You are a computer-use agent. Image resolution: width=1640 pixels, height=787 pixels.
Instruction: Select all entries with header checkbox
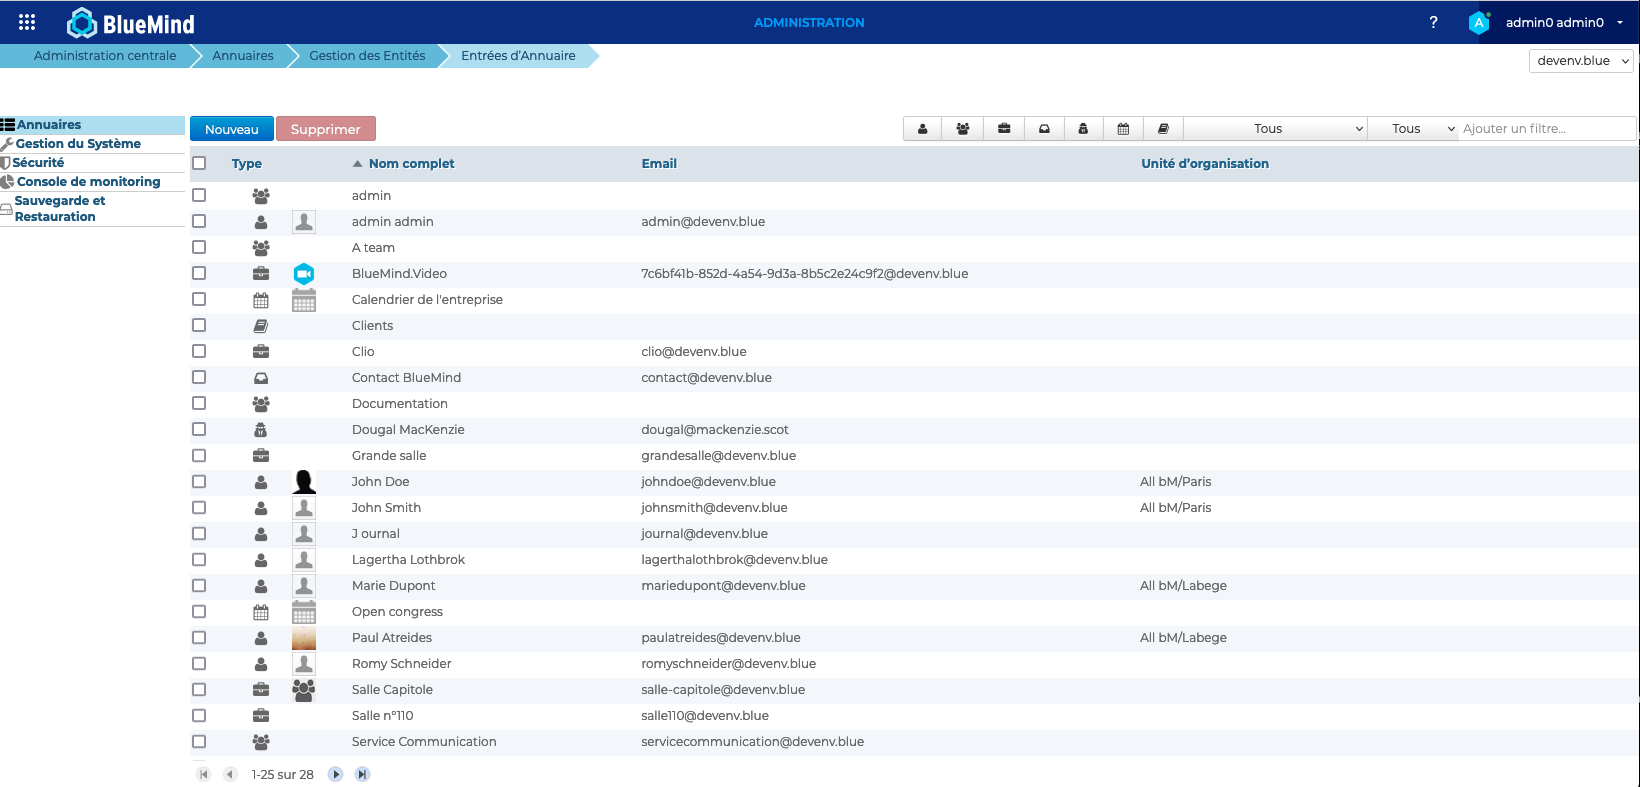[x=199, y=163]
